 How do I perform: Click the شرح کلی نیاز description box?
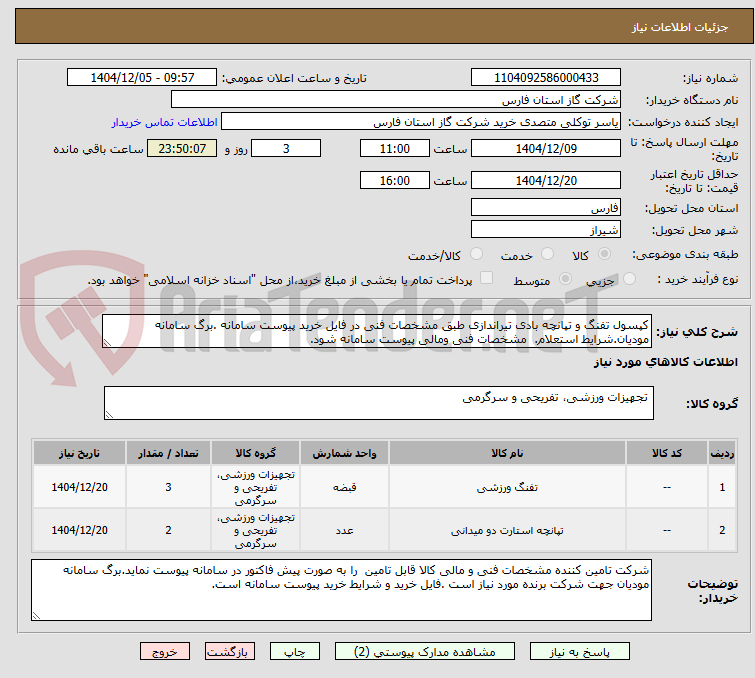pos(377,331)
